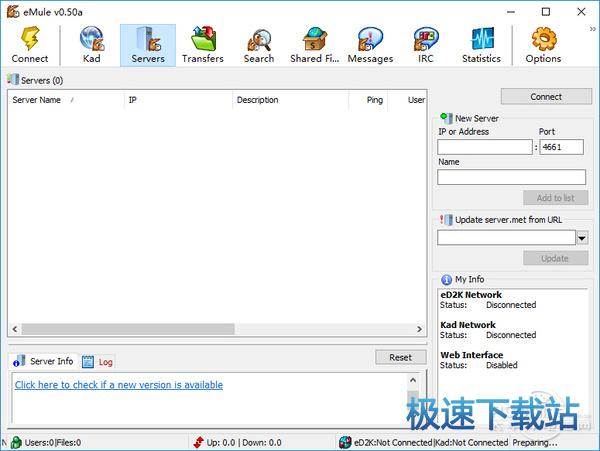The width and height of the screenshot is (600, 451).
Task: Switch to the Server Info tab
Action: pos(43,361)
